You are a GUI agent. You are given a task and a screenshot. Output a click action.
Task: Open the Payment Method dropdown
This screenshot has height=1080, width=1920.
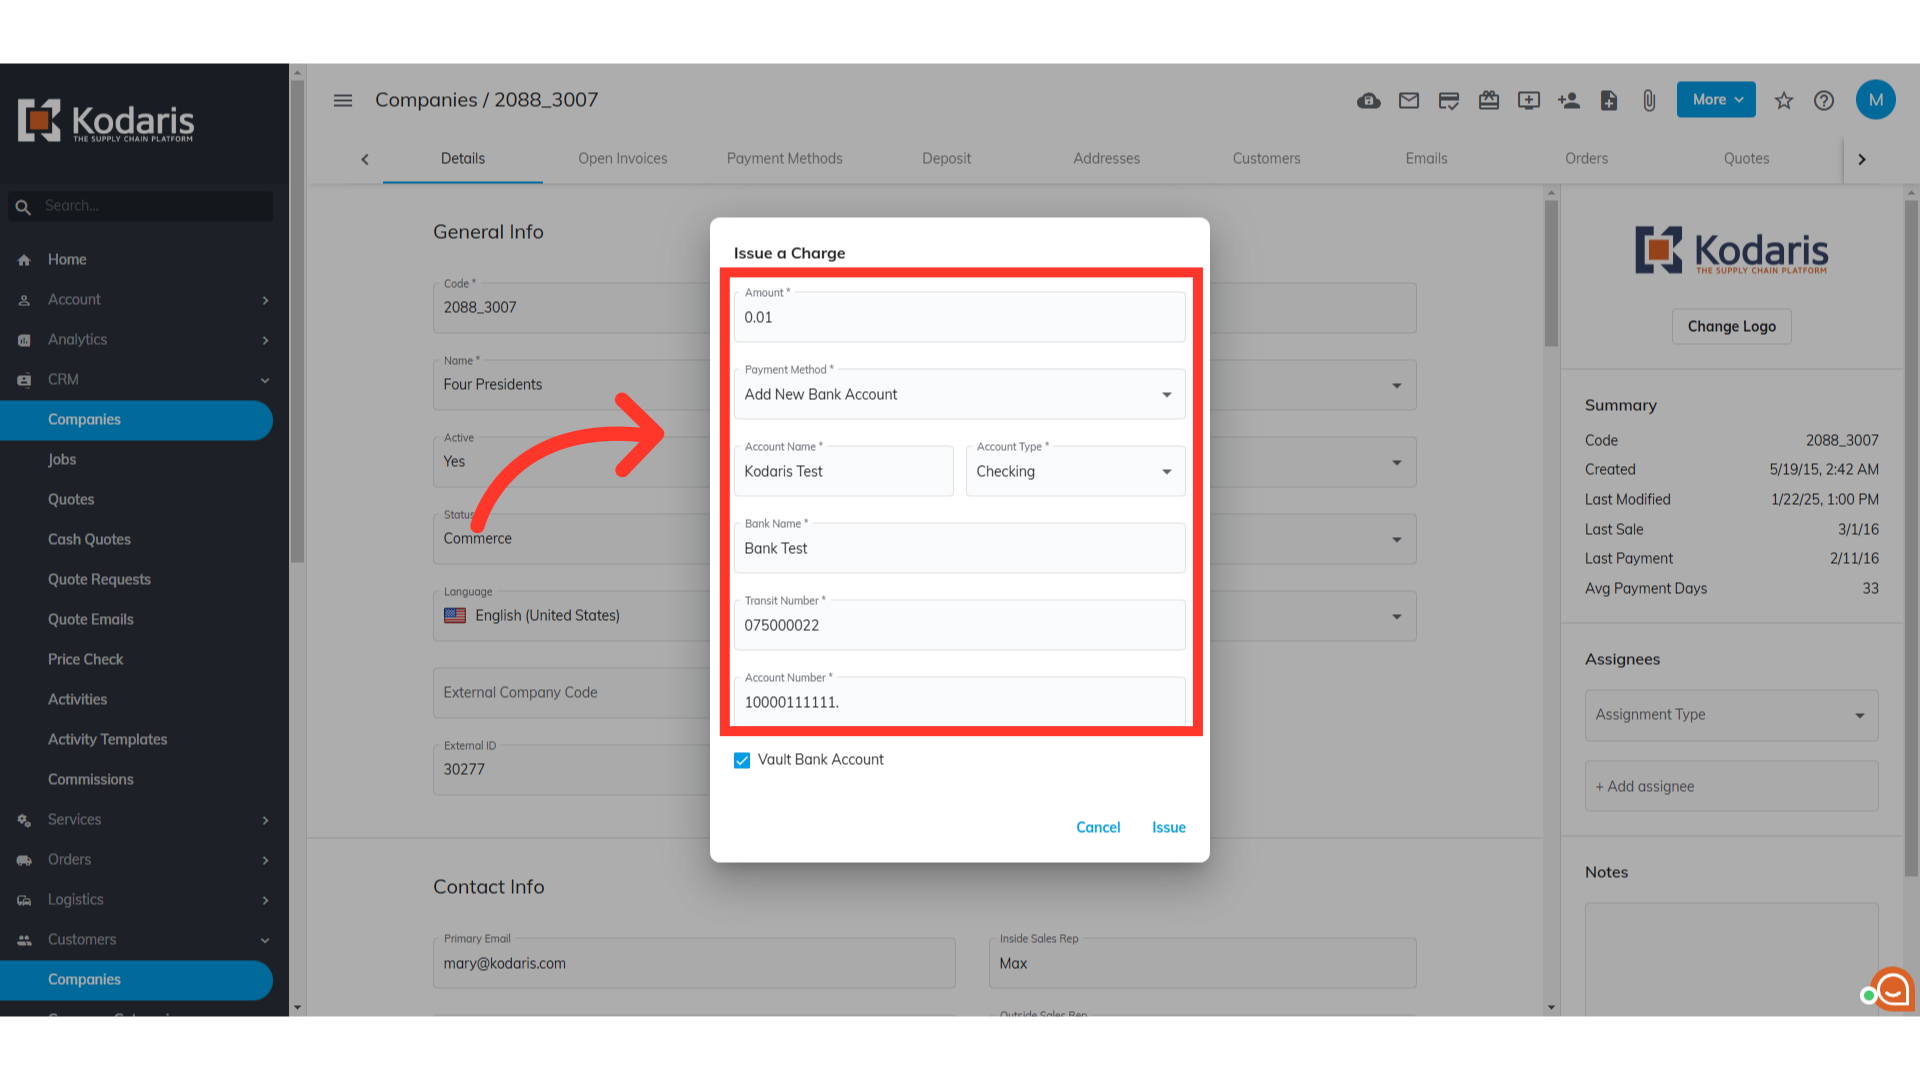959,395
